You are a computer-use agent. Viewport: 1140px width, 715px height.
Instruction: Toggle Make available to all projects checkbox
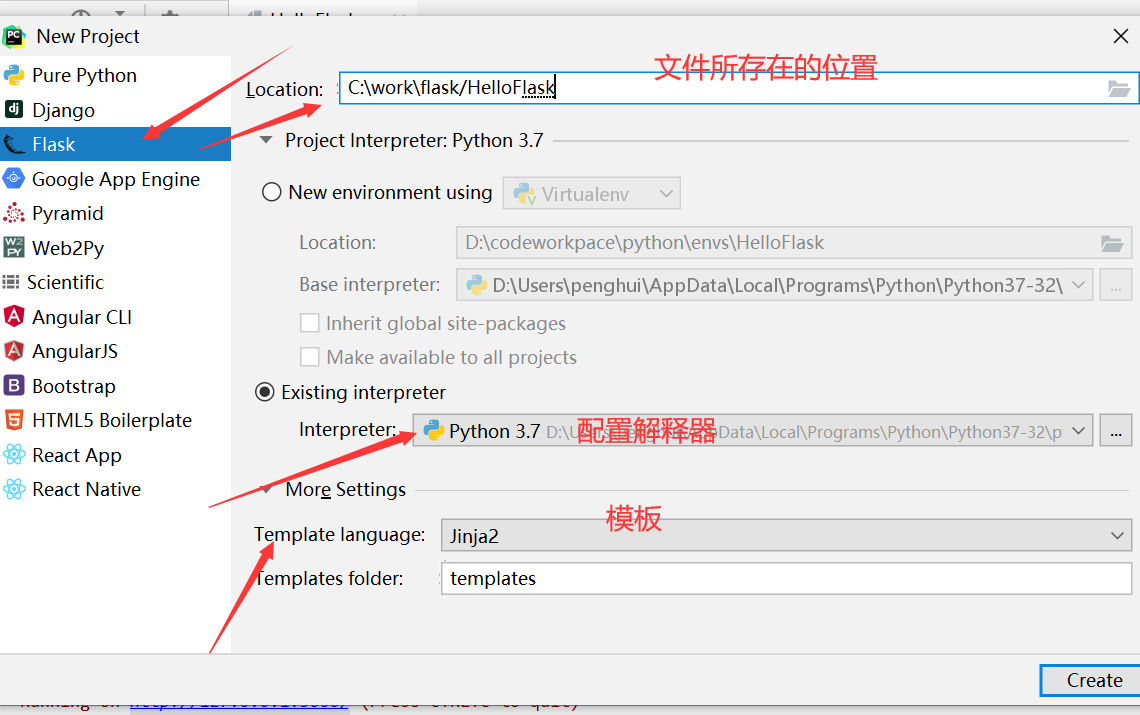click(310, 357)
